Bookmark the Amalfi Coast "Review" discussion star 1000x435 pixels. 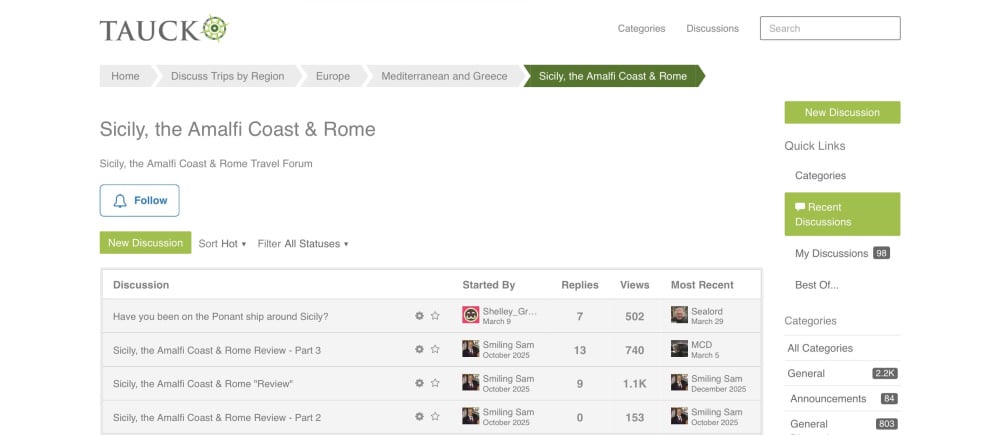point(435,383)
